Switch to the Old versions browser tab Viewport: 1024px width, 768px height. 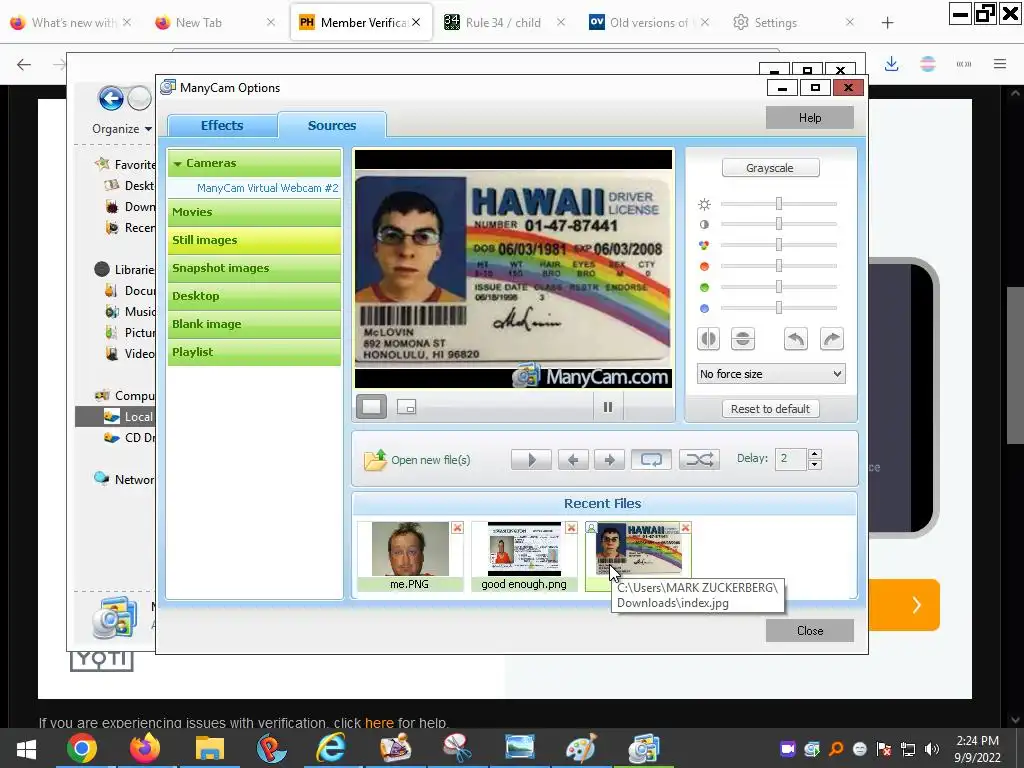pyautogui.click(x=649, y=23)
